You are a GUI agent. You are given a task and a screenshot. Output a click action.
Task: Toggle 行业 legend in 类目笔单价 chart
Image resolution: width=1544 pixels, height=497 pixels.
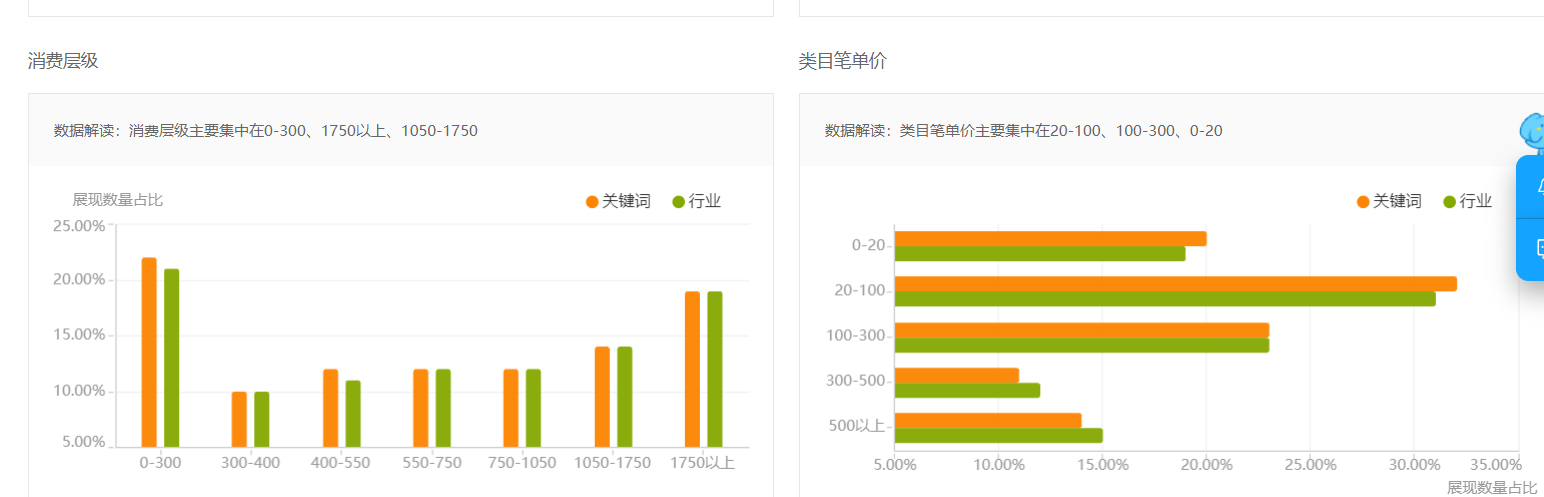pos(1468,201)
